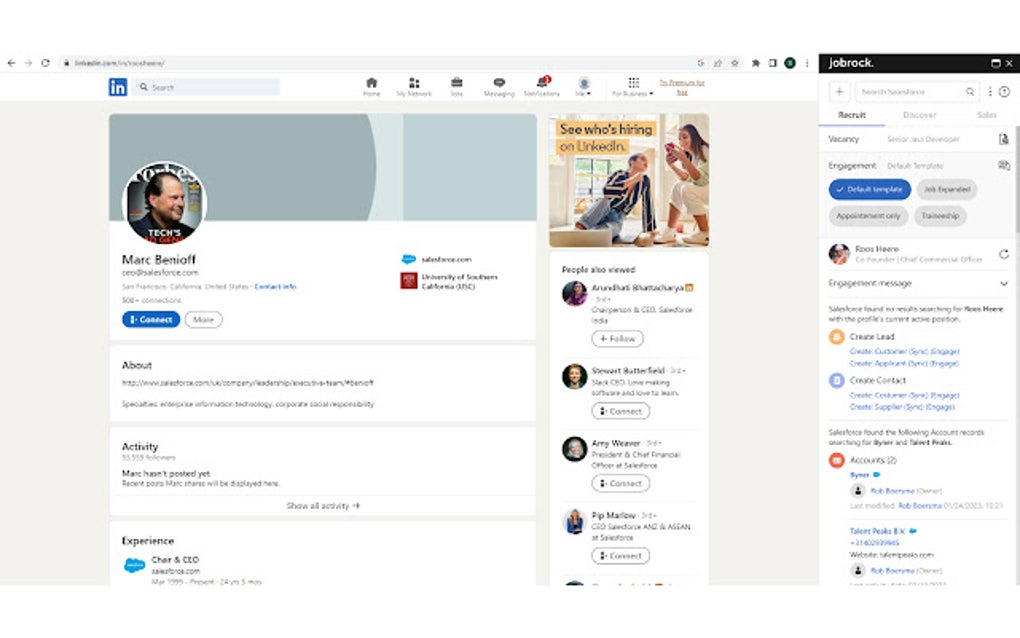1020x638 pixels.
Task: Click Create: Applicant (Sync) (Engage) link
Action: tap(904, 363)
